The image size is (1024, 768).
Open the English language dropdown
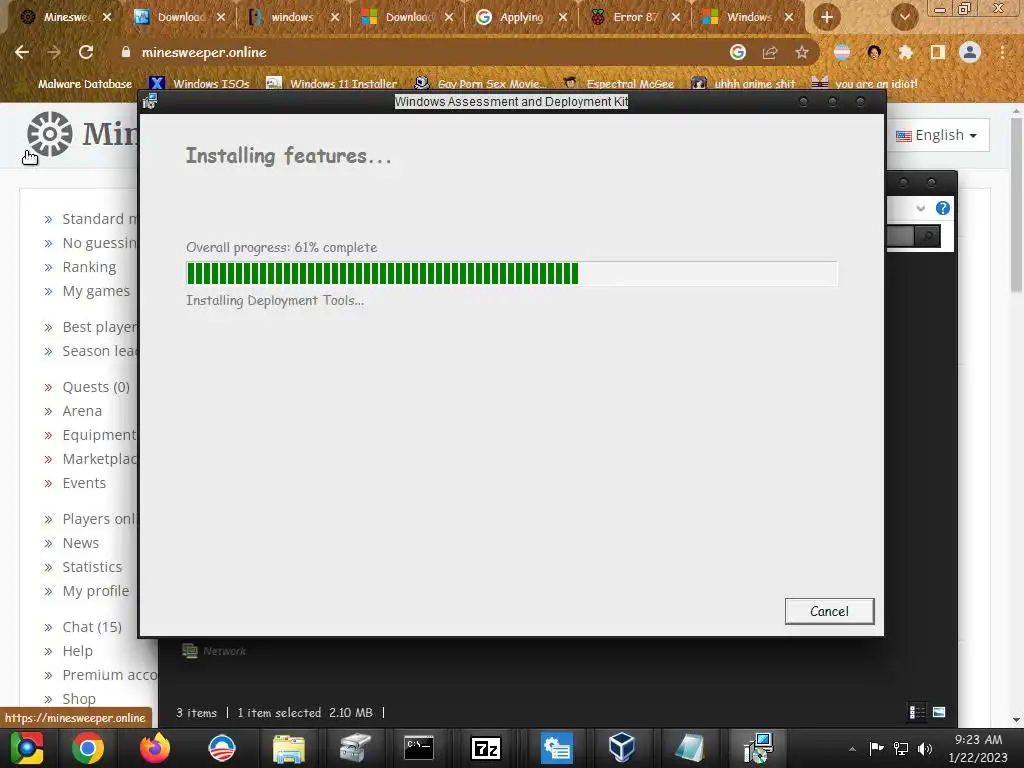[936, 135]
